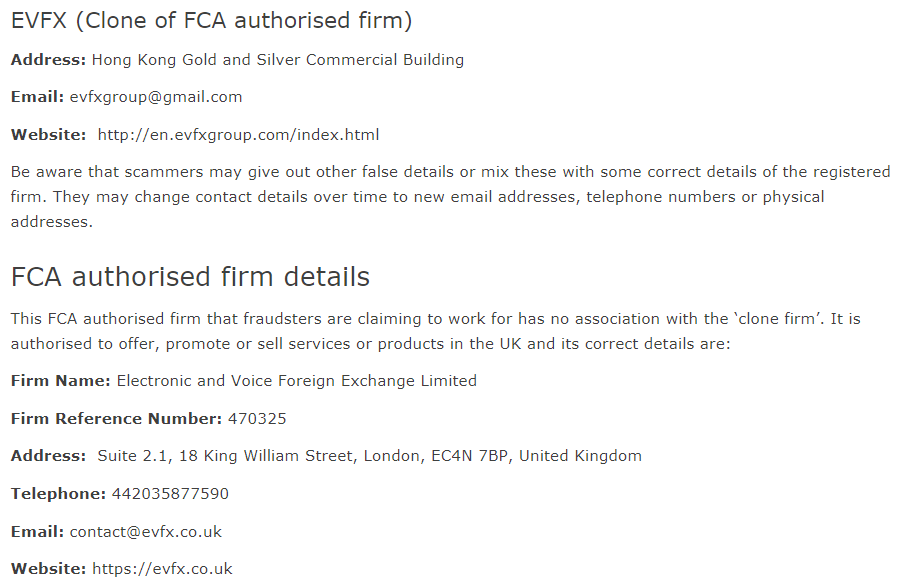Click the firm reference number 470325
Image resolution: width=907 pixels, height=586 pixels.
257,419
